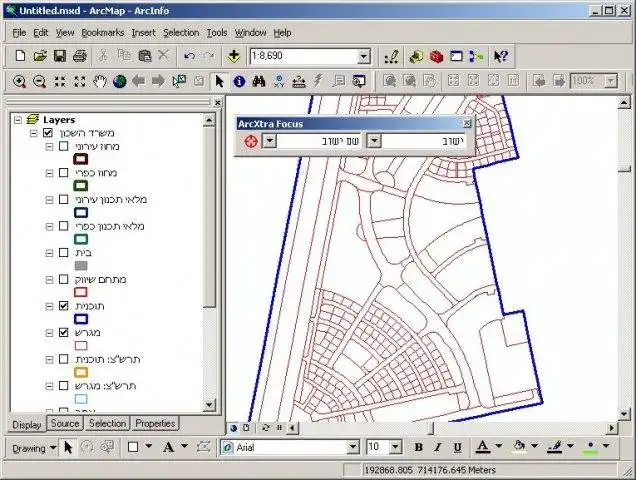Launch ArcCatalog from toolbar
The height and width of the screenshot is (480, 636).
click(x=416, y=57)
